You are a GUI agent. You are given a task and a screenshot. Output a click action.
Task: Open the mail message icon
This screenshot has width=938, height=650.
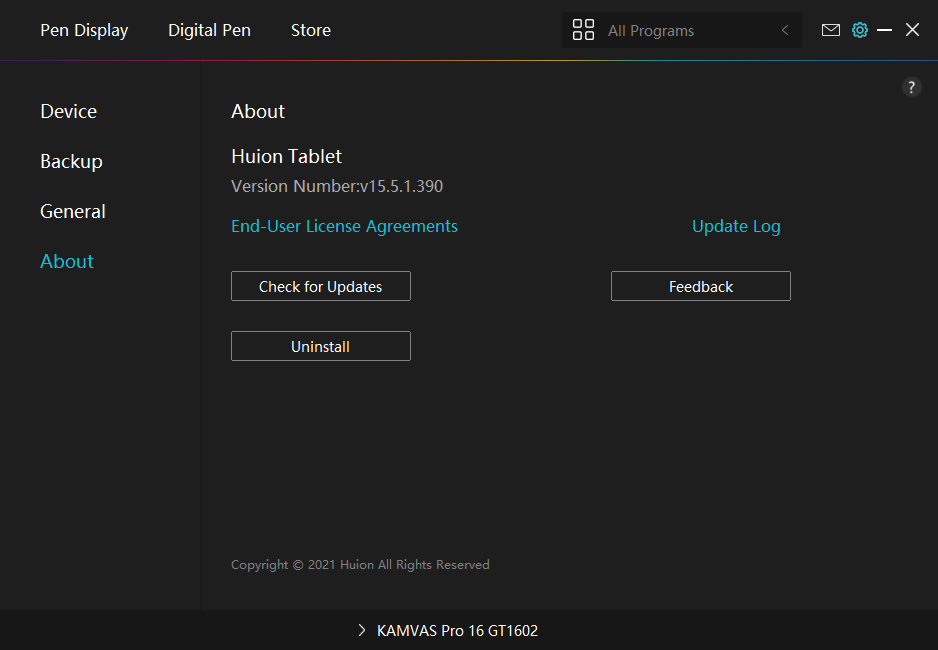[830, 30]
